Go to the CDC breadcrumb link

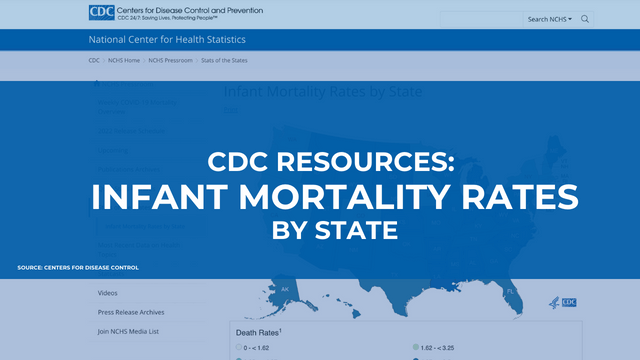click(x=94, y=60)
